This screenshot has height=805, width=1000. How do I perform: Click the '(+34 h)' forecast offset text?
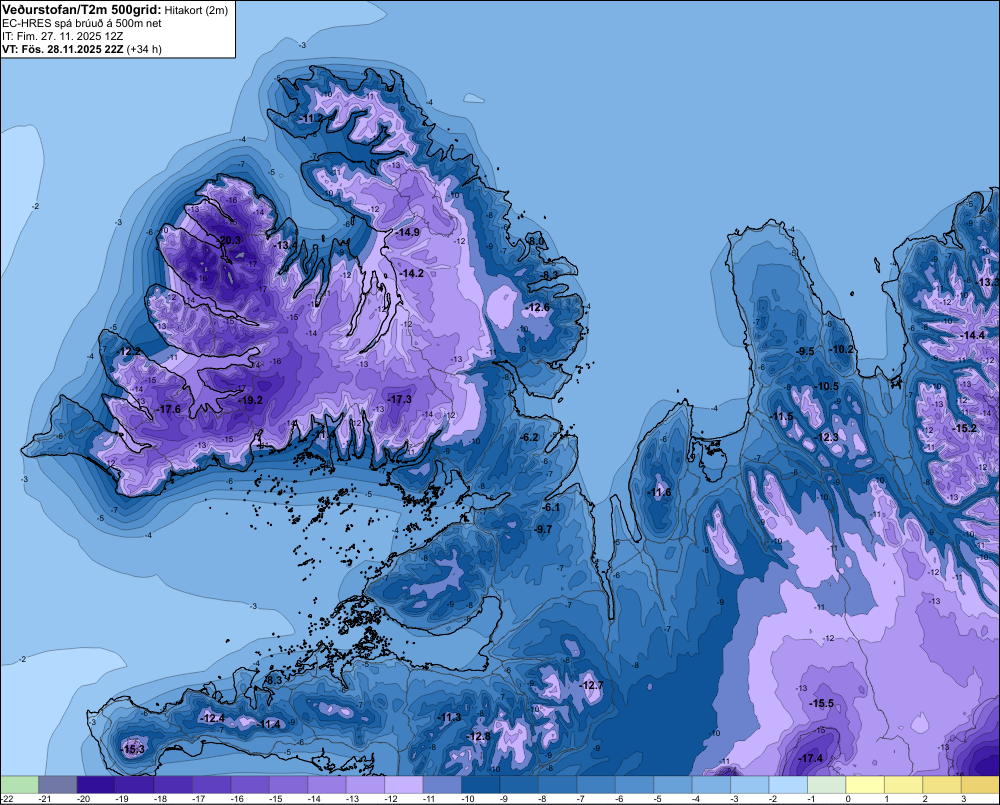click(x=143, y=49)
